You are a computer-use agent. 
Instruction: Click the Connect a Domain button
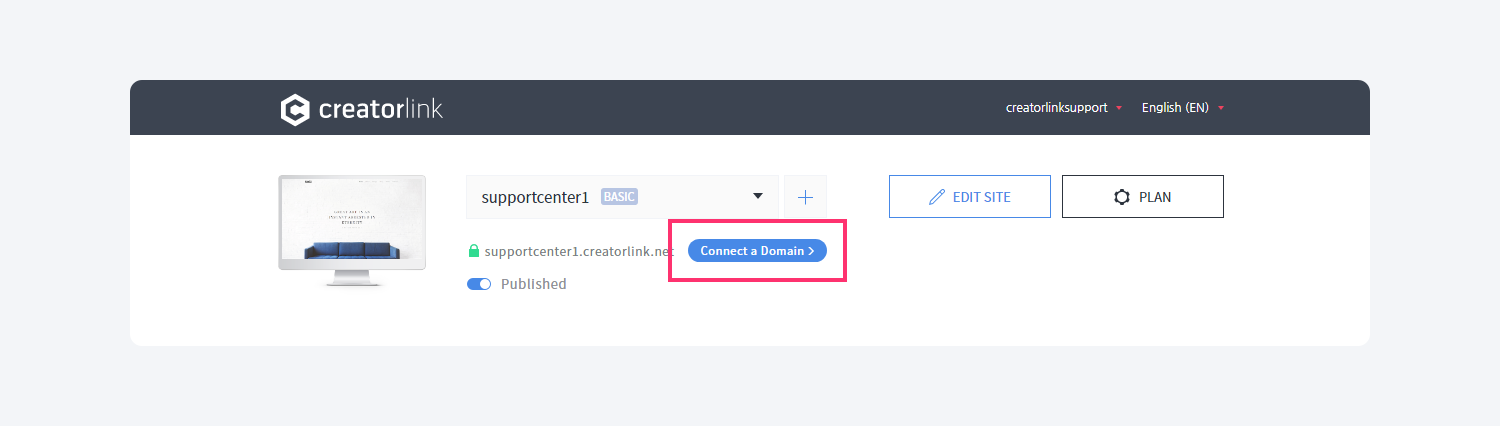click(757, 251)
